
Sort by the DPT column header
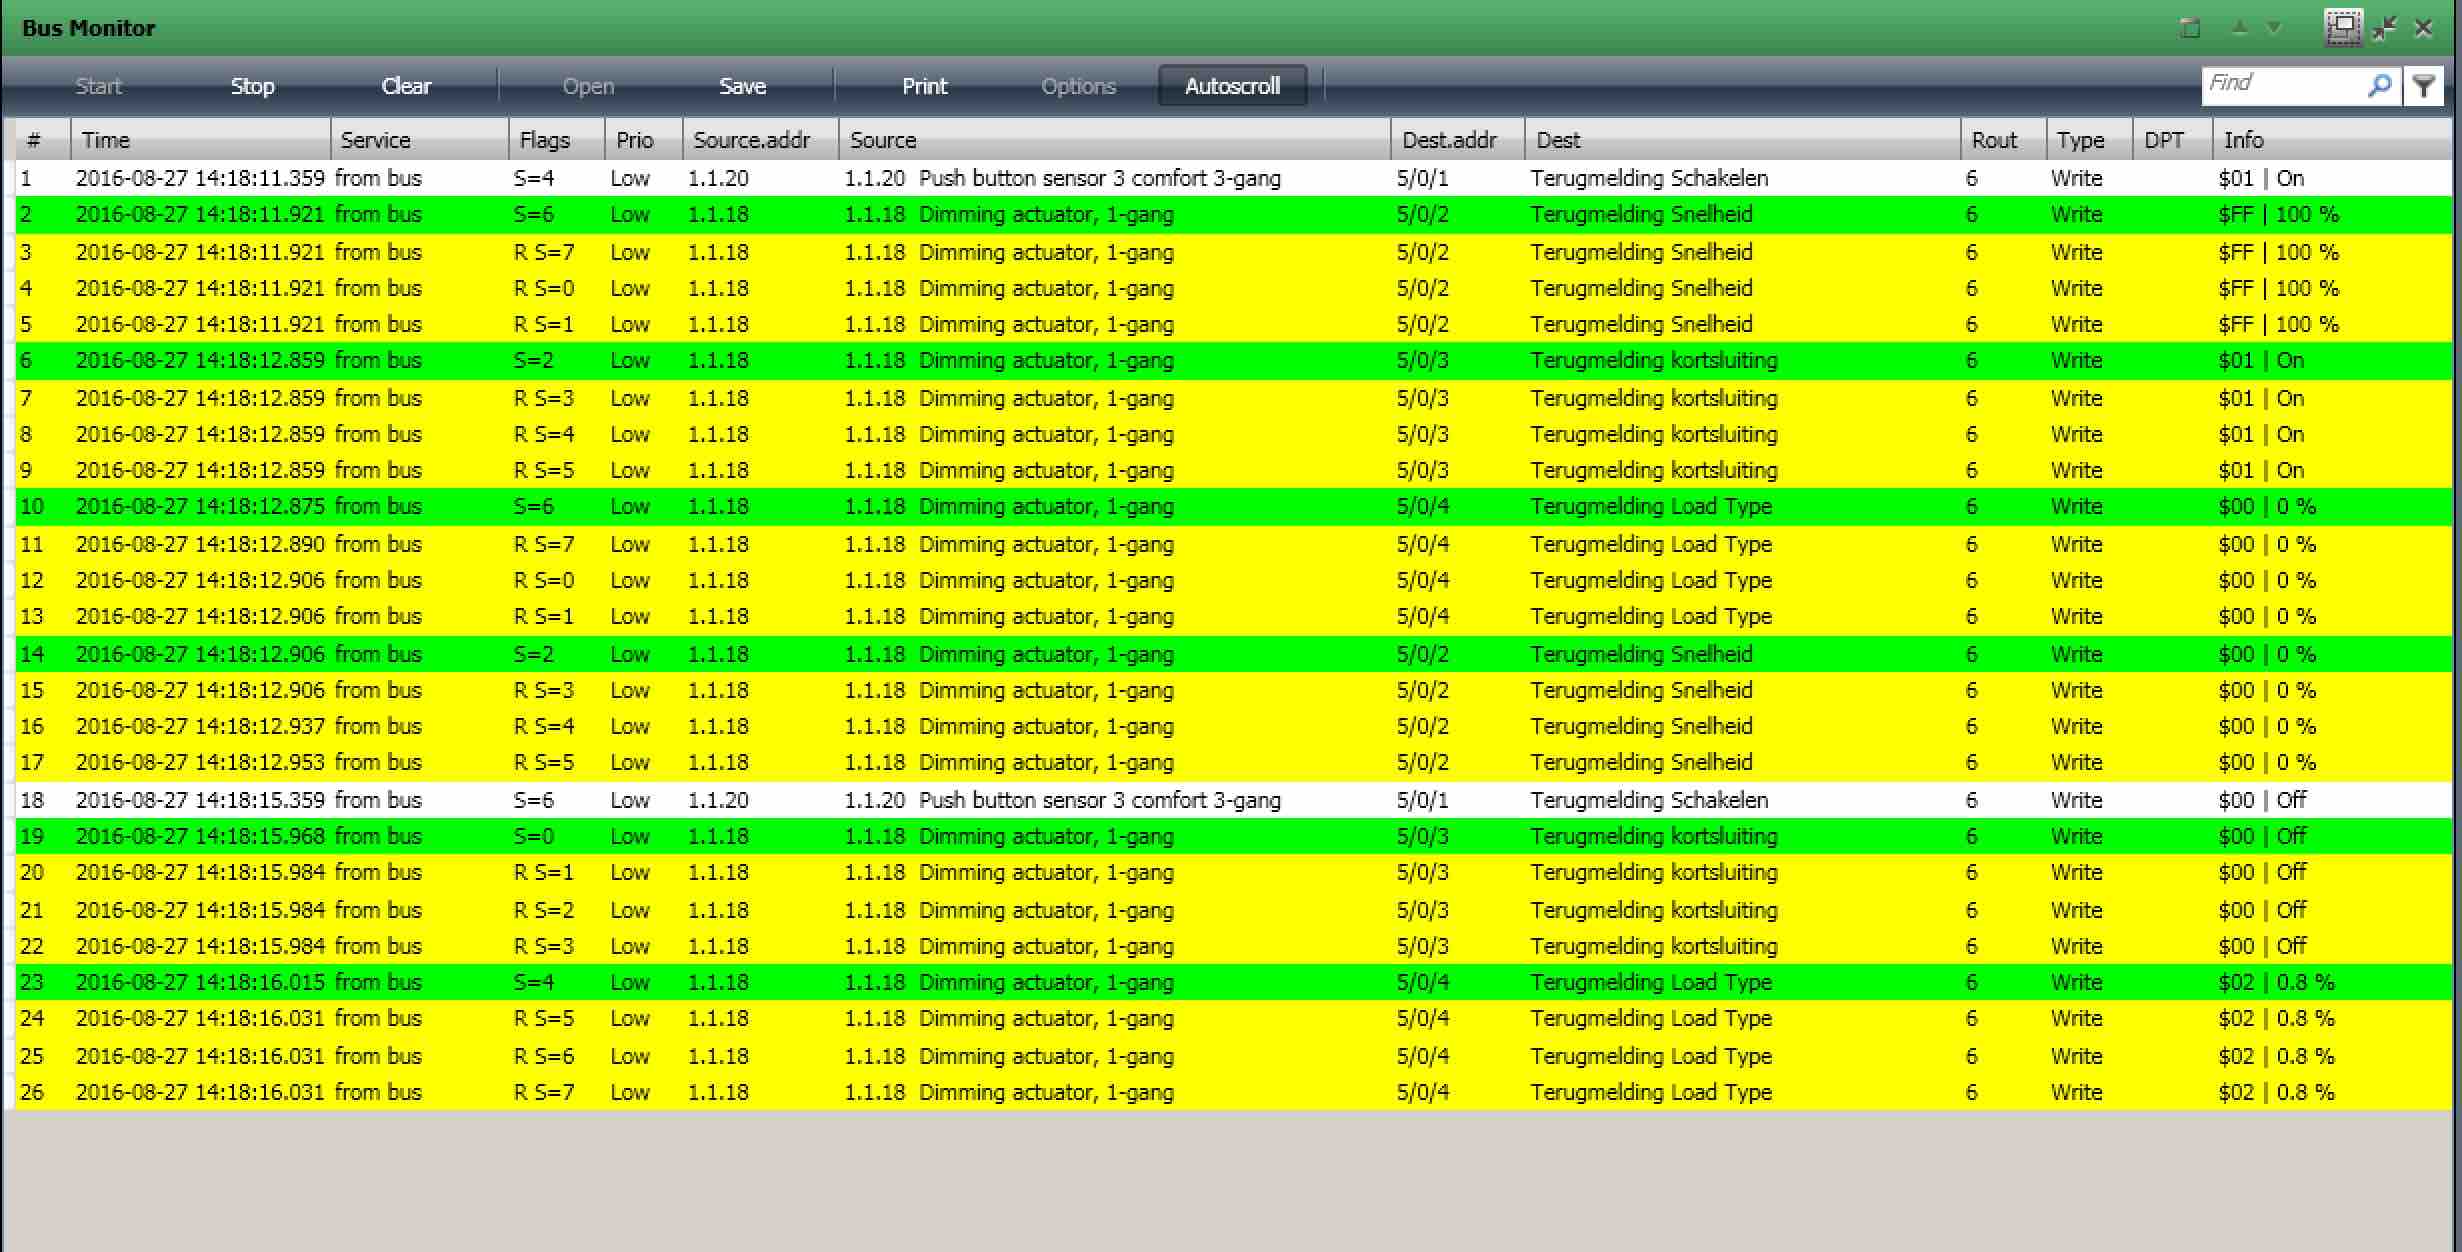pyautogui.click(x=2172, y=140)
